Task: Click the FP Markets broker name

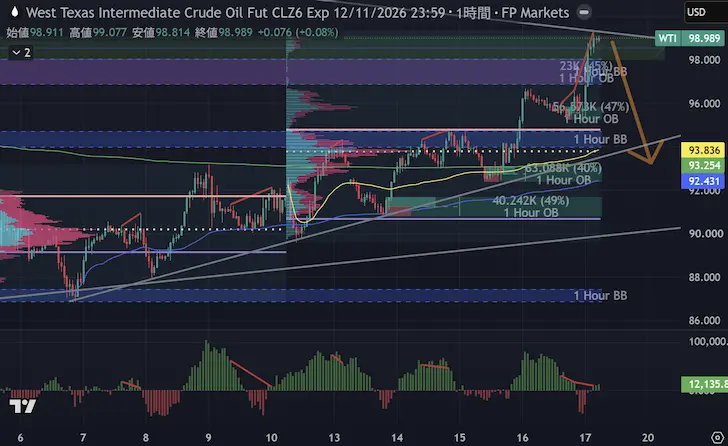Action: coord(535,13)
